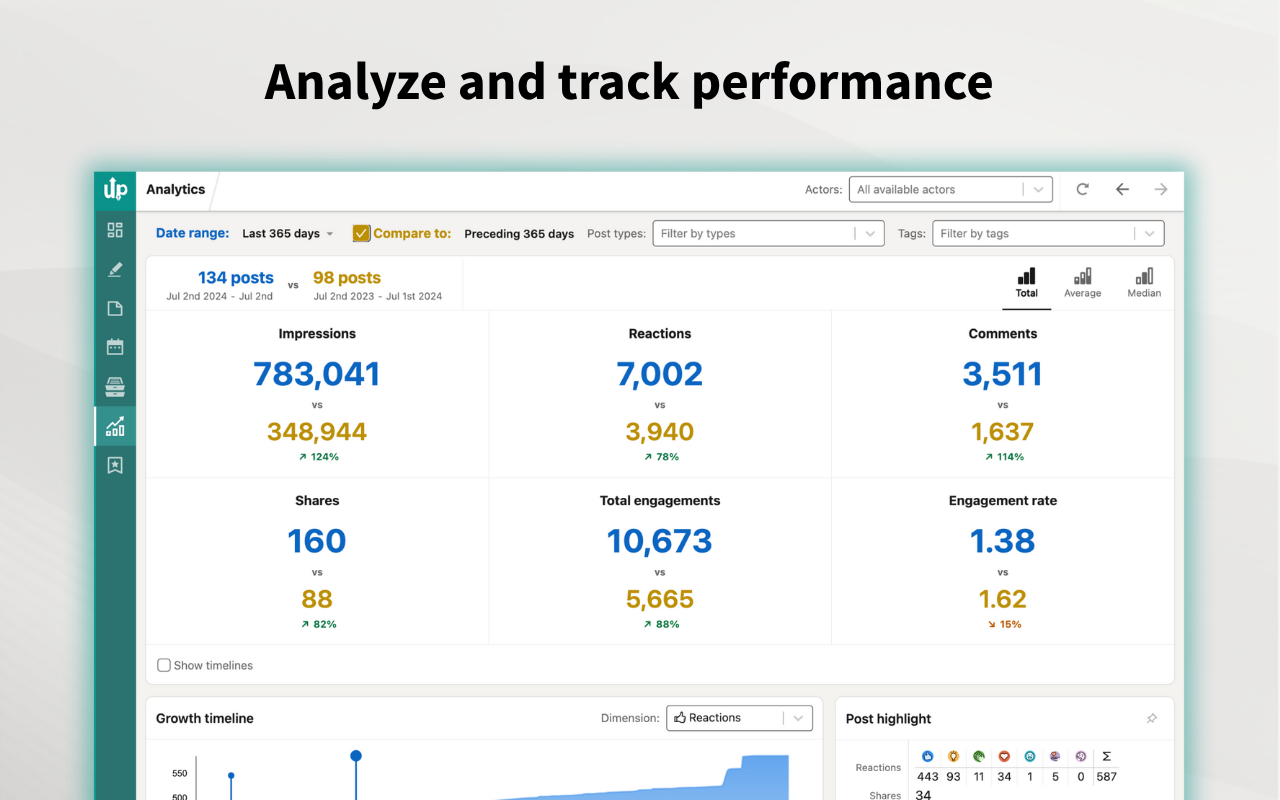Click the reactions total 587

point(1106,776)
